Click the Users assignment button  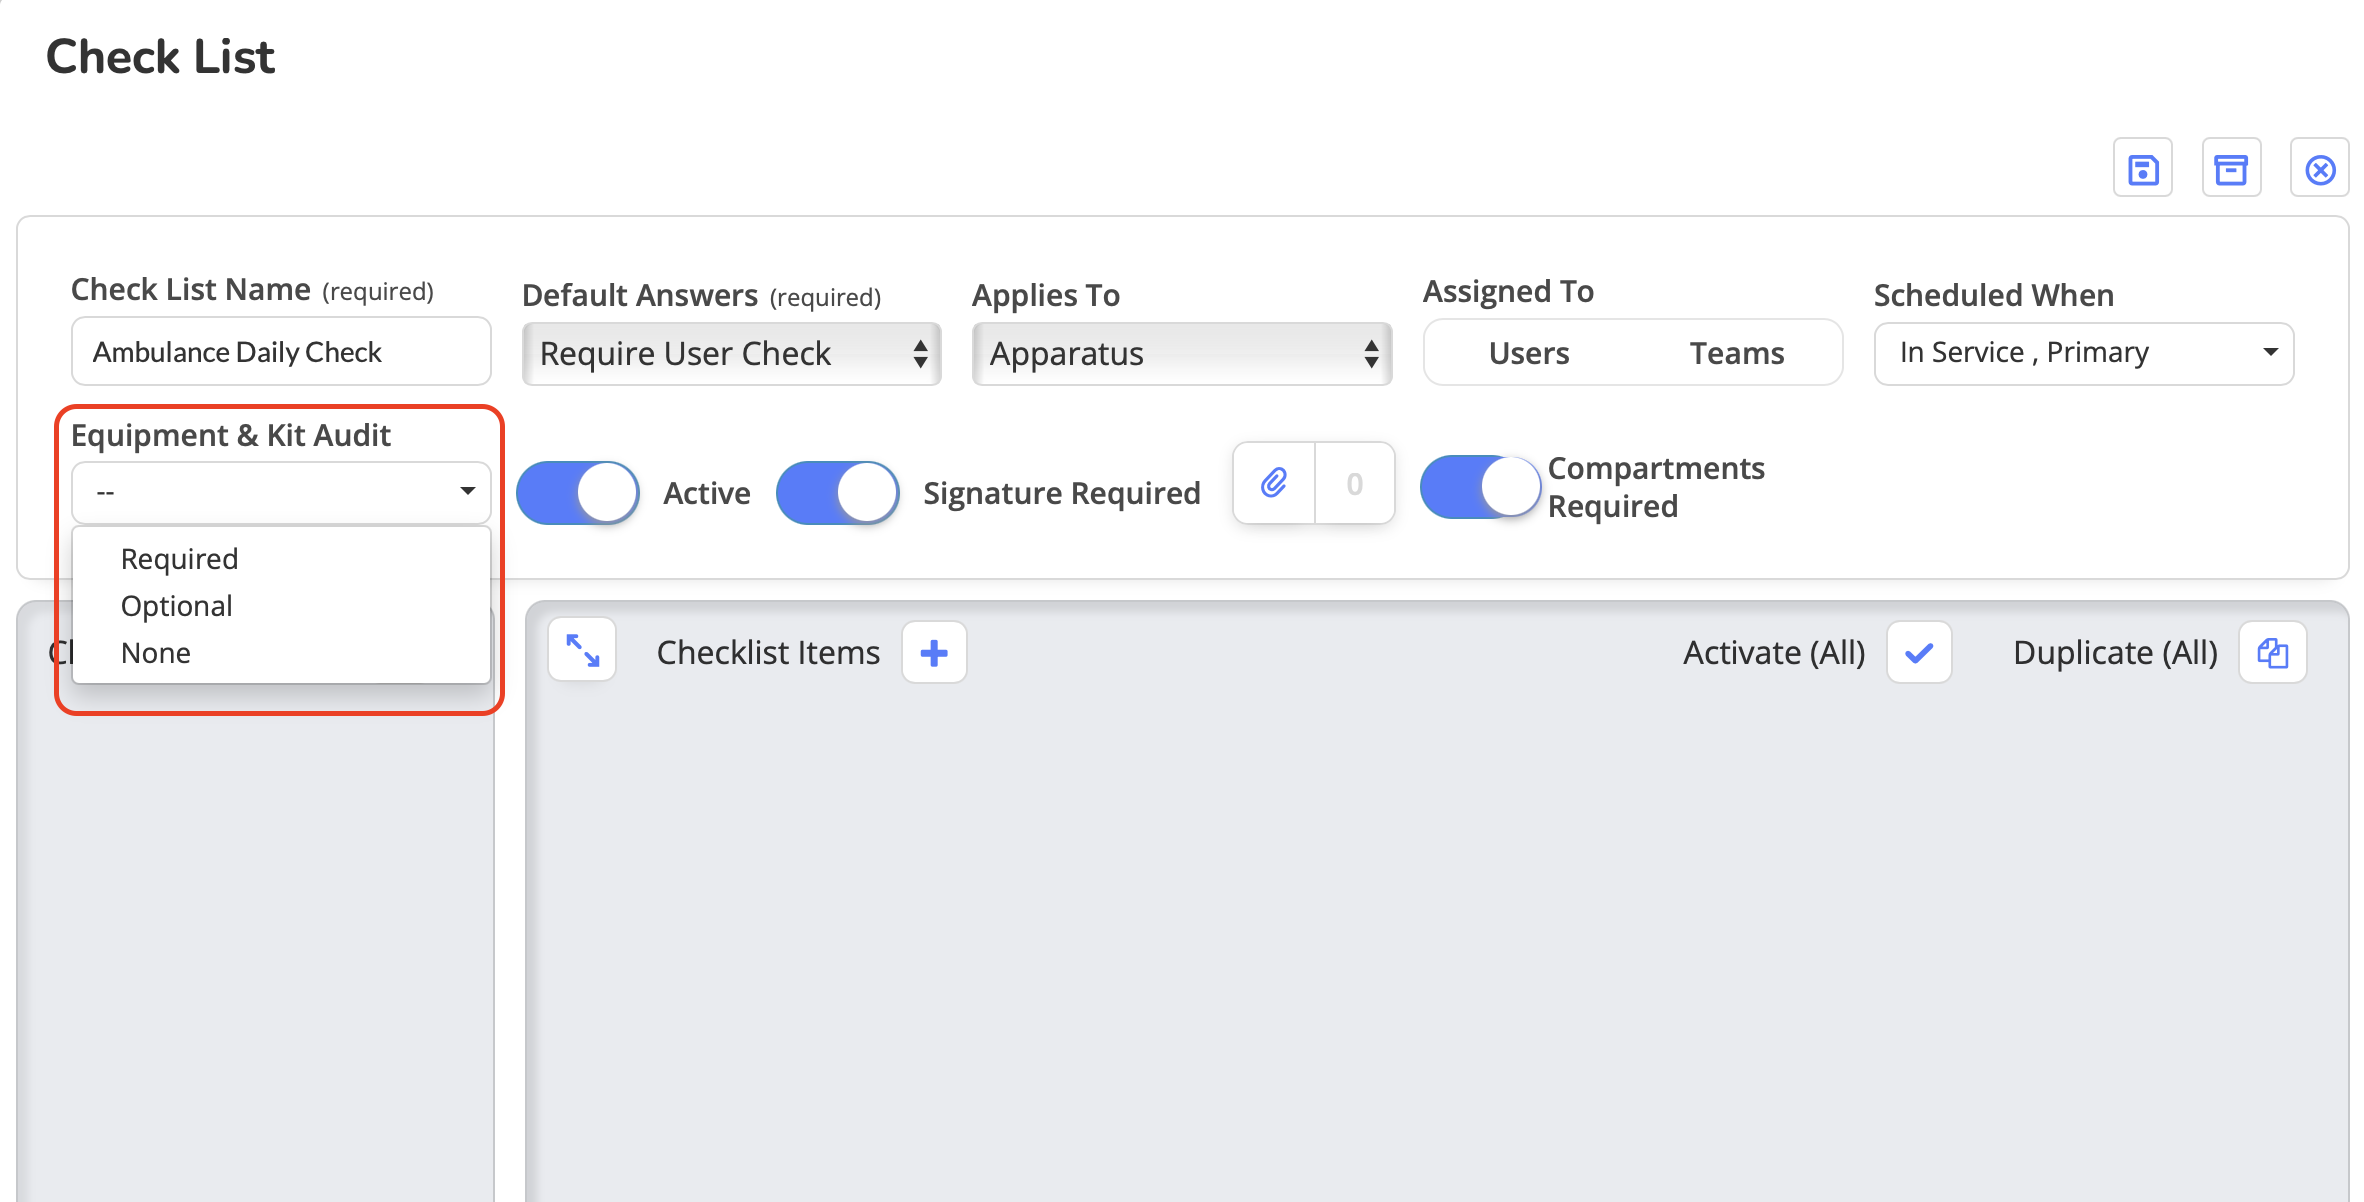(1528, 353)
